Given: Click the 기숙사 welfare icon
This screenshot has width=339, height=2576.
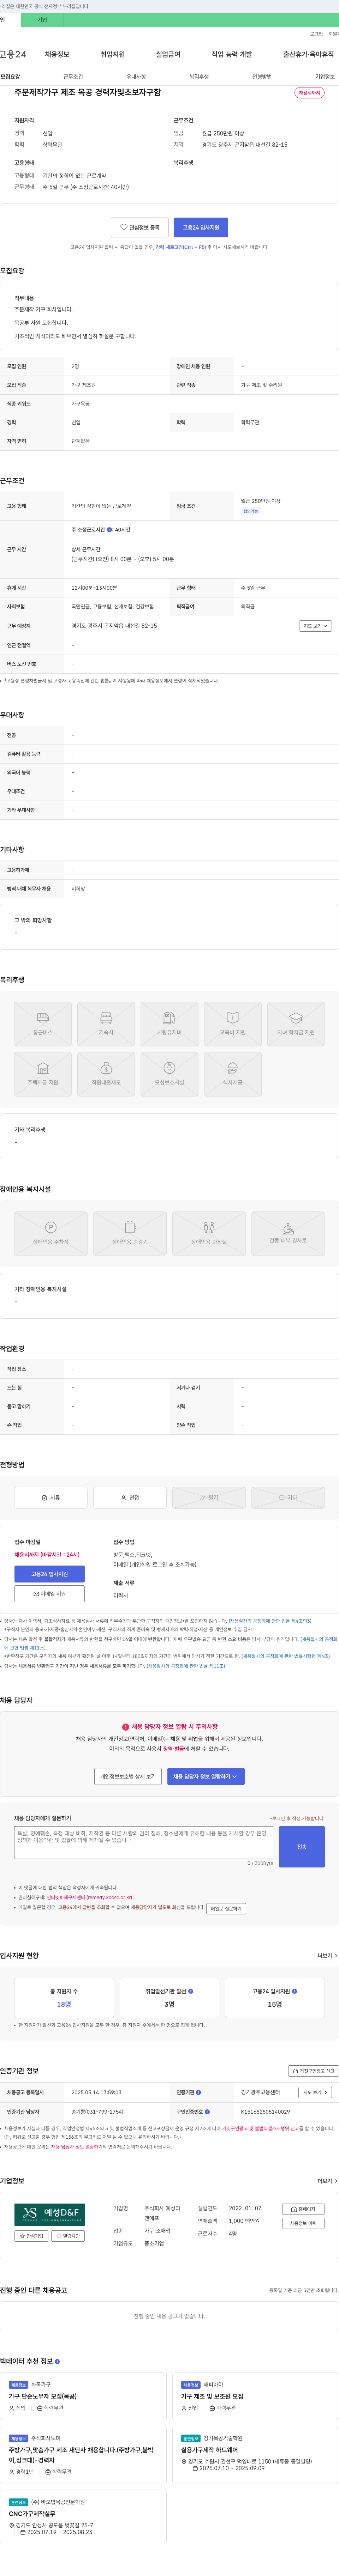Looking at the screenshot, I should click(106, 1023).
